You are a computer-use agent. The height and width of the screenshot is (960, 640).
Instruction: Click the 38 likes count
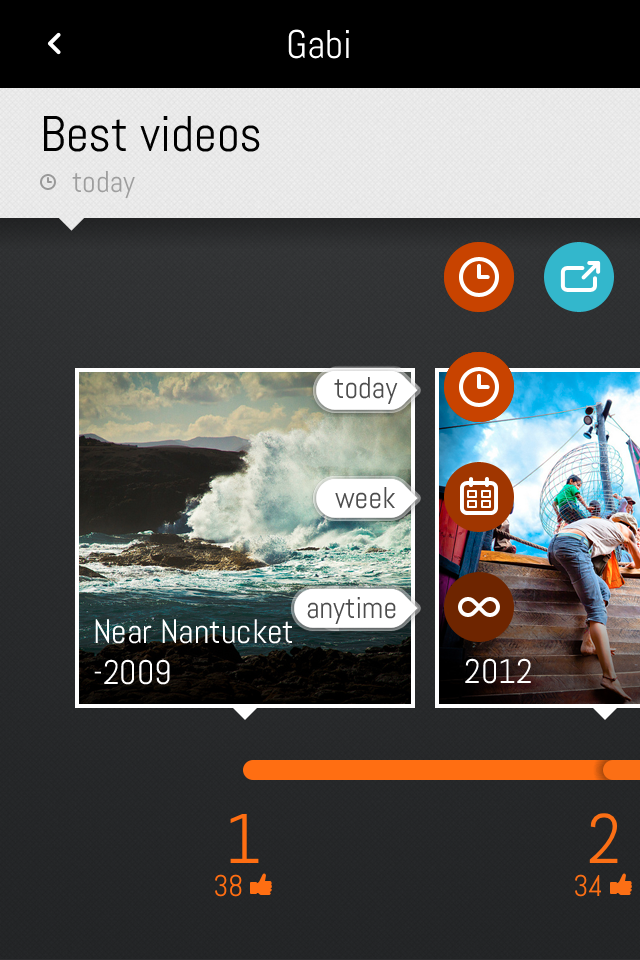tap(228, 886)
